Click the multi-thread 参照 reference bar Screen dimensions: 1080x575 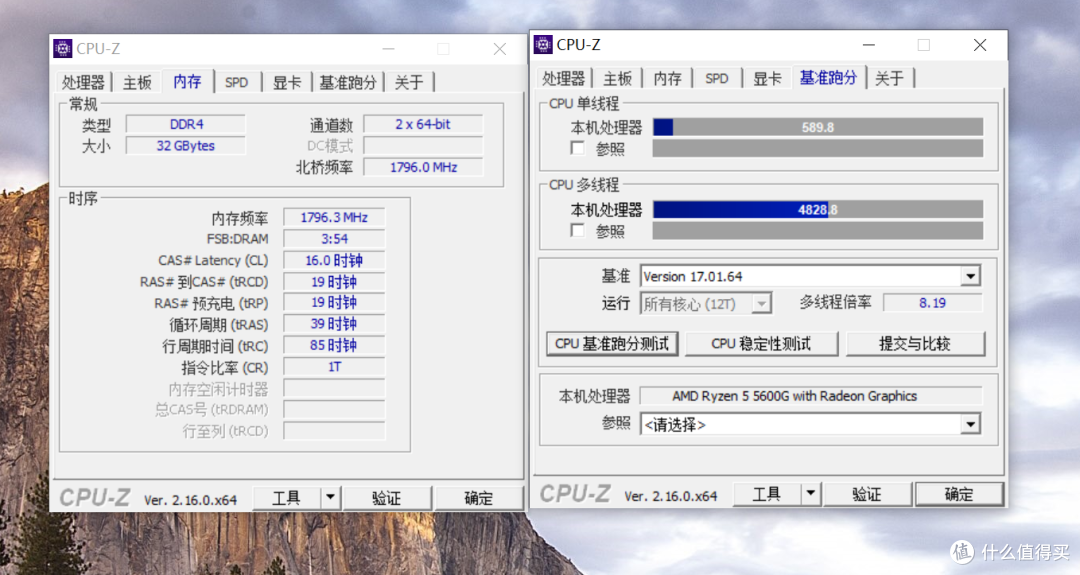pos(818,231)
